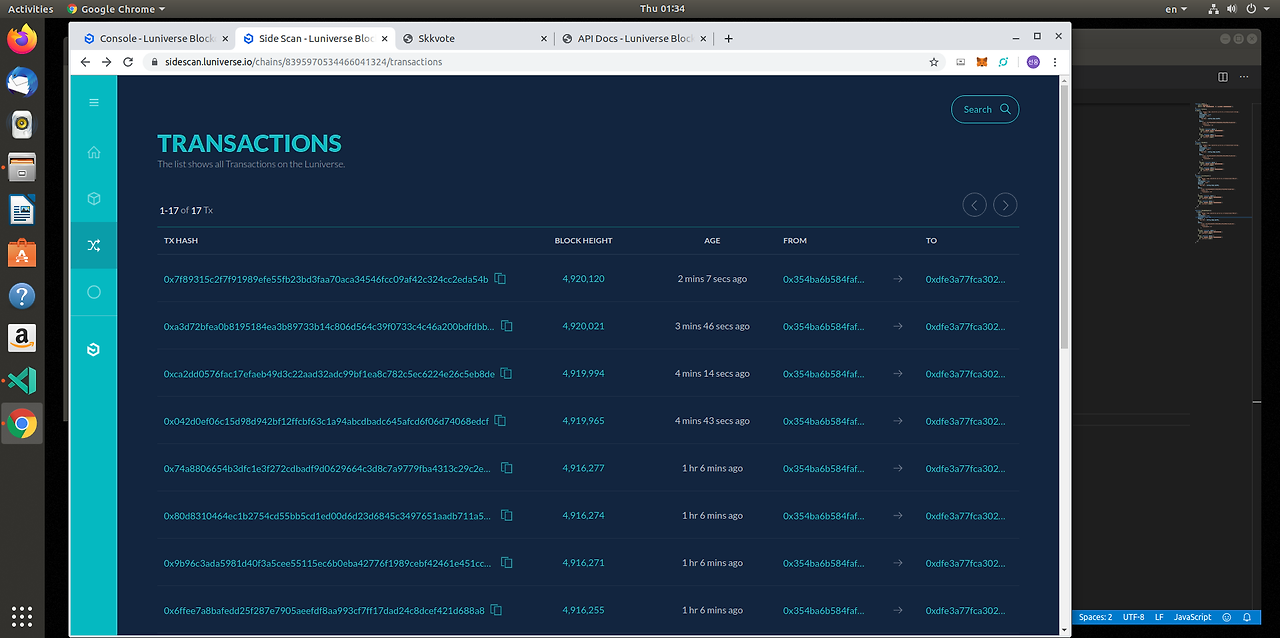Click the Luniverse logo icon in sidebar
Screen dimensions: 1280x638
tap(94, 349)
